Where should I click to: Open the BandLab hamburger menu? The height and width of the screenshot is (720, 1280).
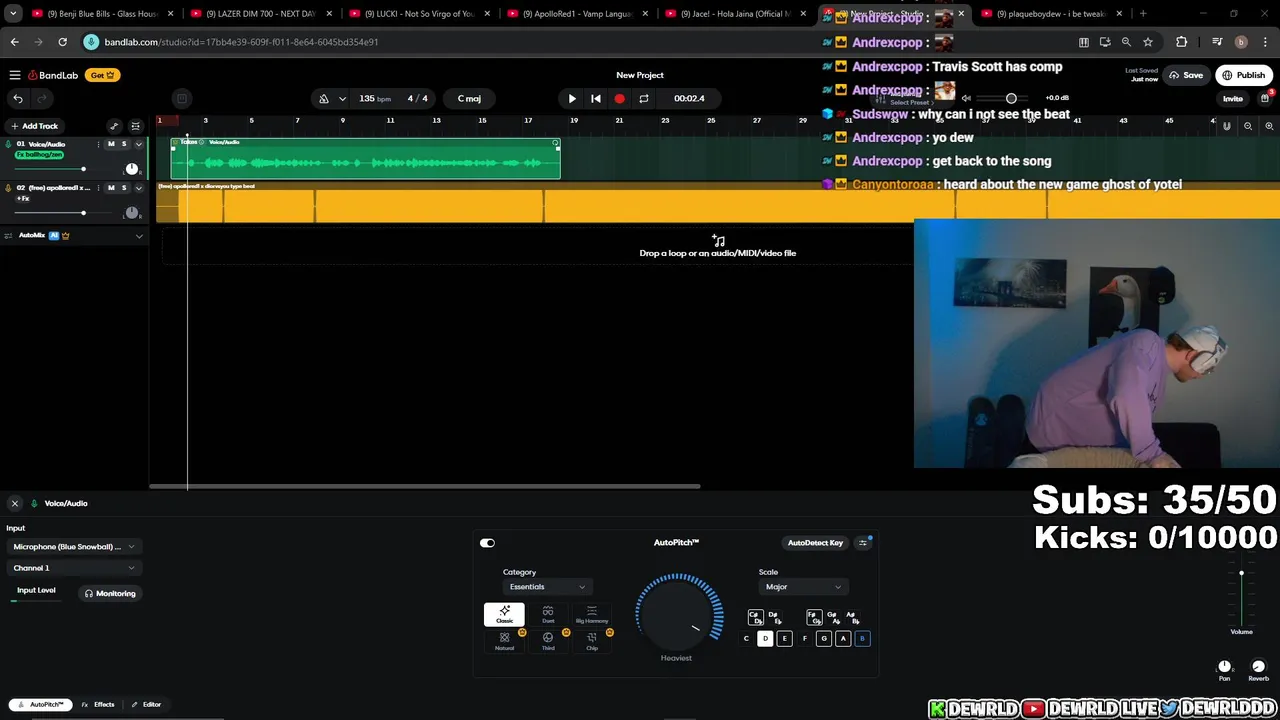15,75
